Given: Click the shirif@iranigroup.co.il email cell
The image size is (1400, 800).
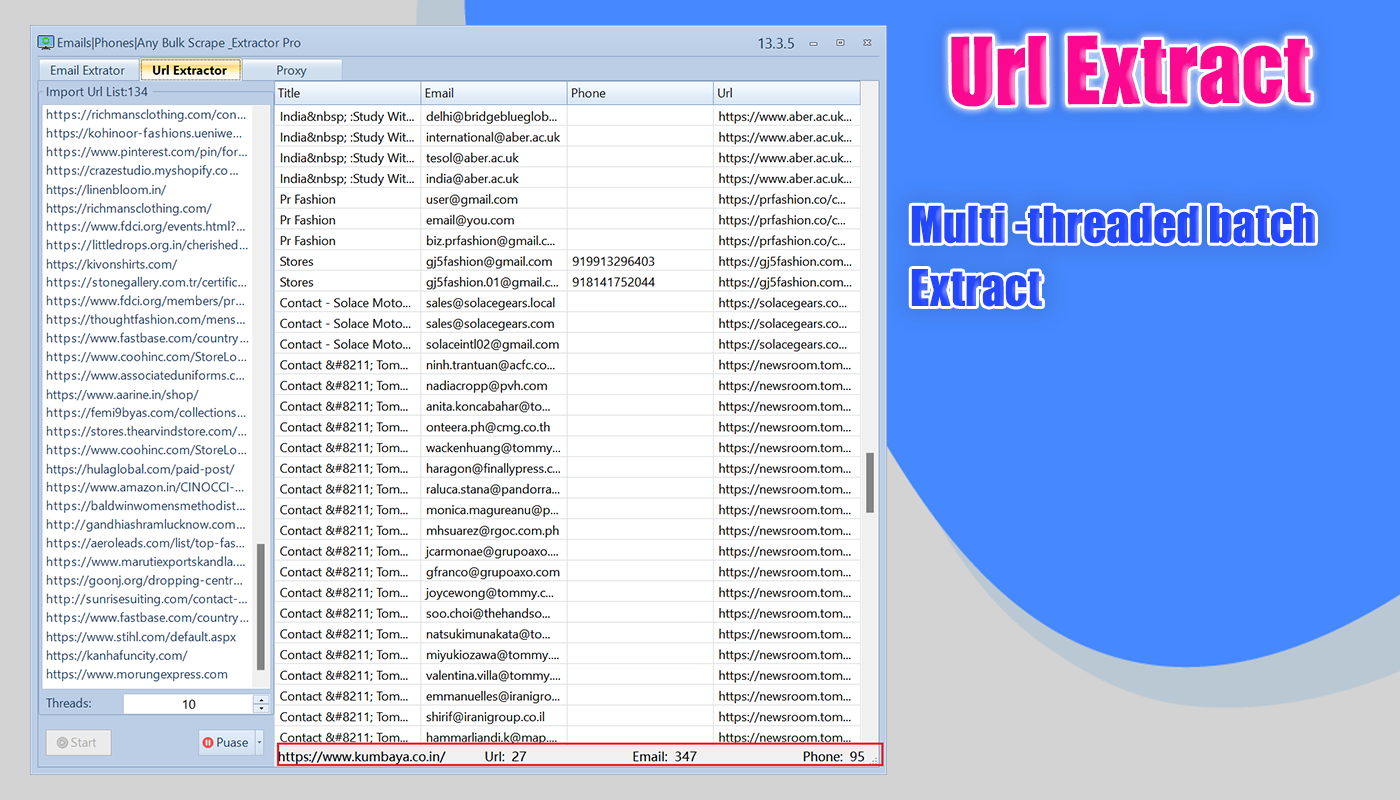Looking at the screenshot, I should [494, 717].
